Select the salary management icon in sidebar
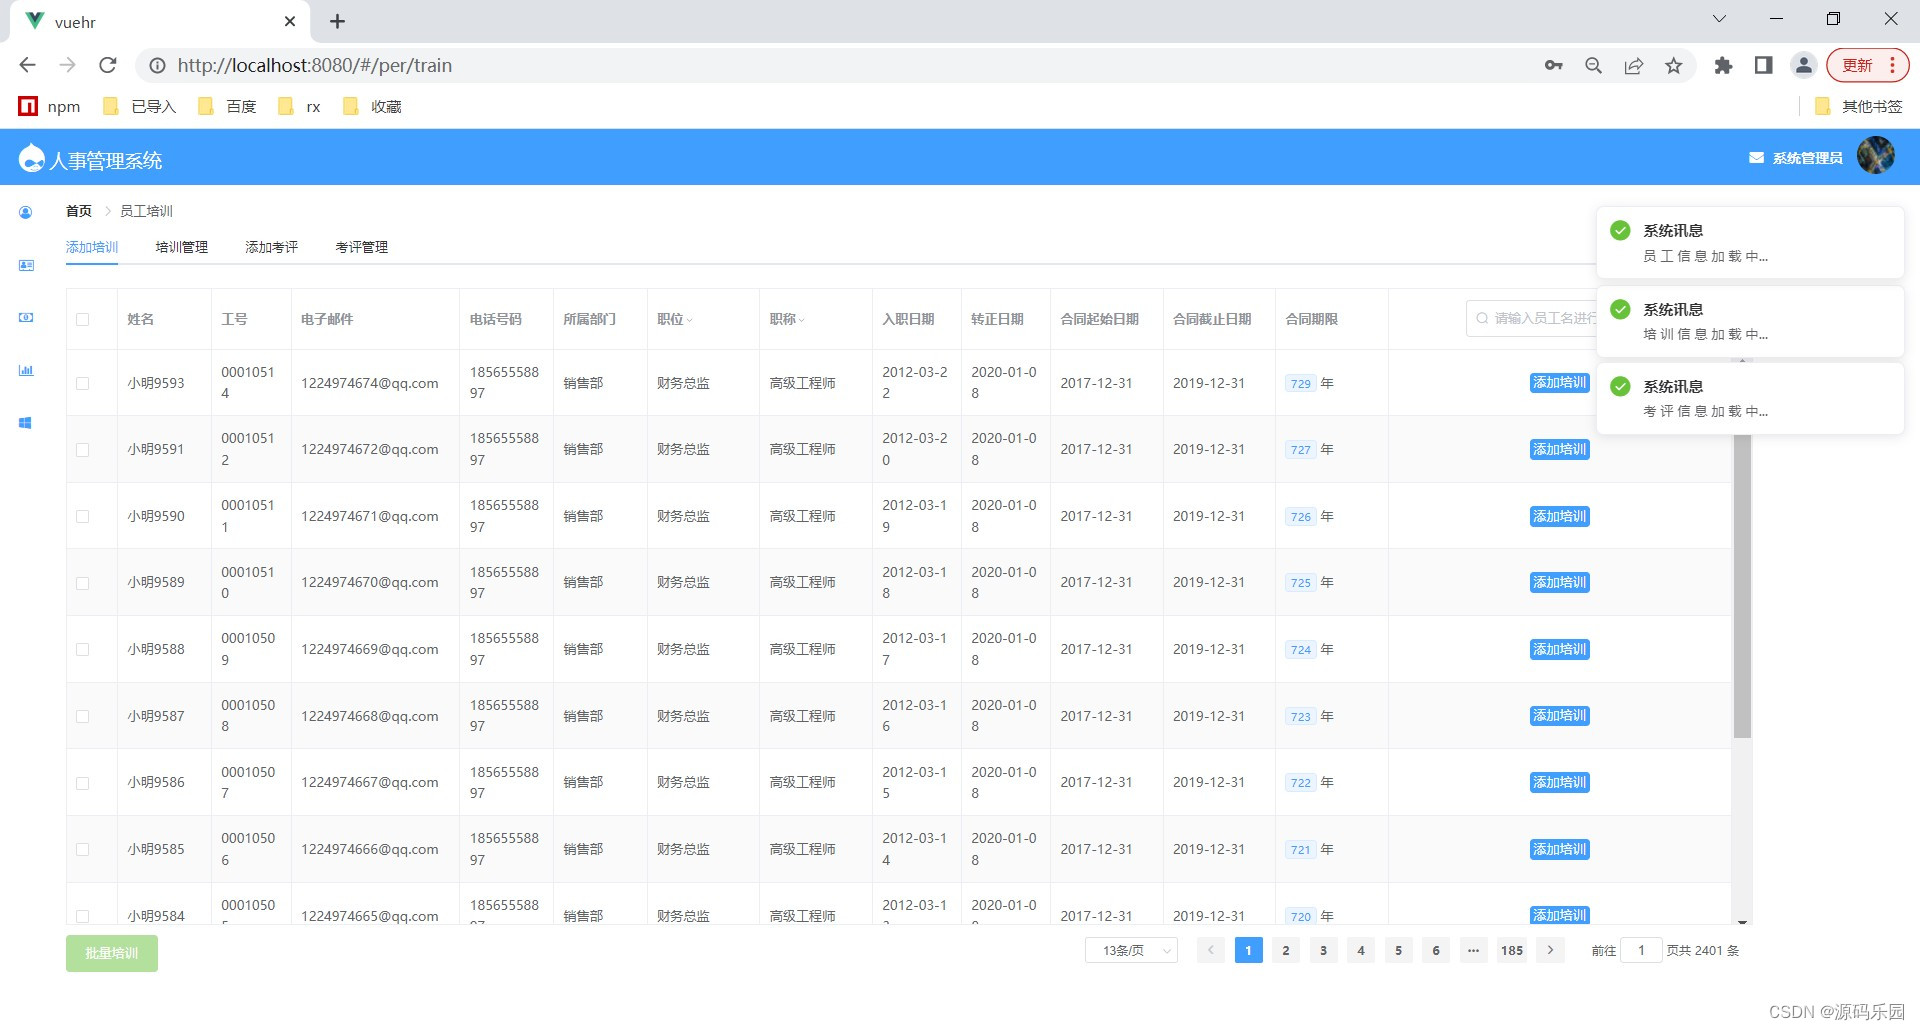Viewport: 1920px width, 1030px height. click(25, 317)
